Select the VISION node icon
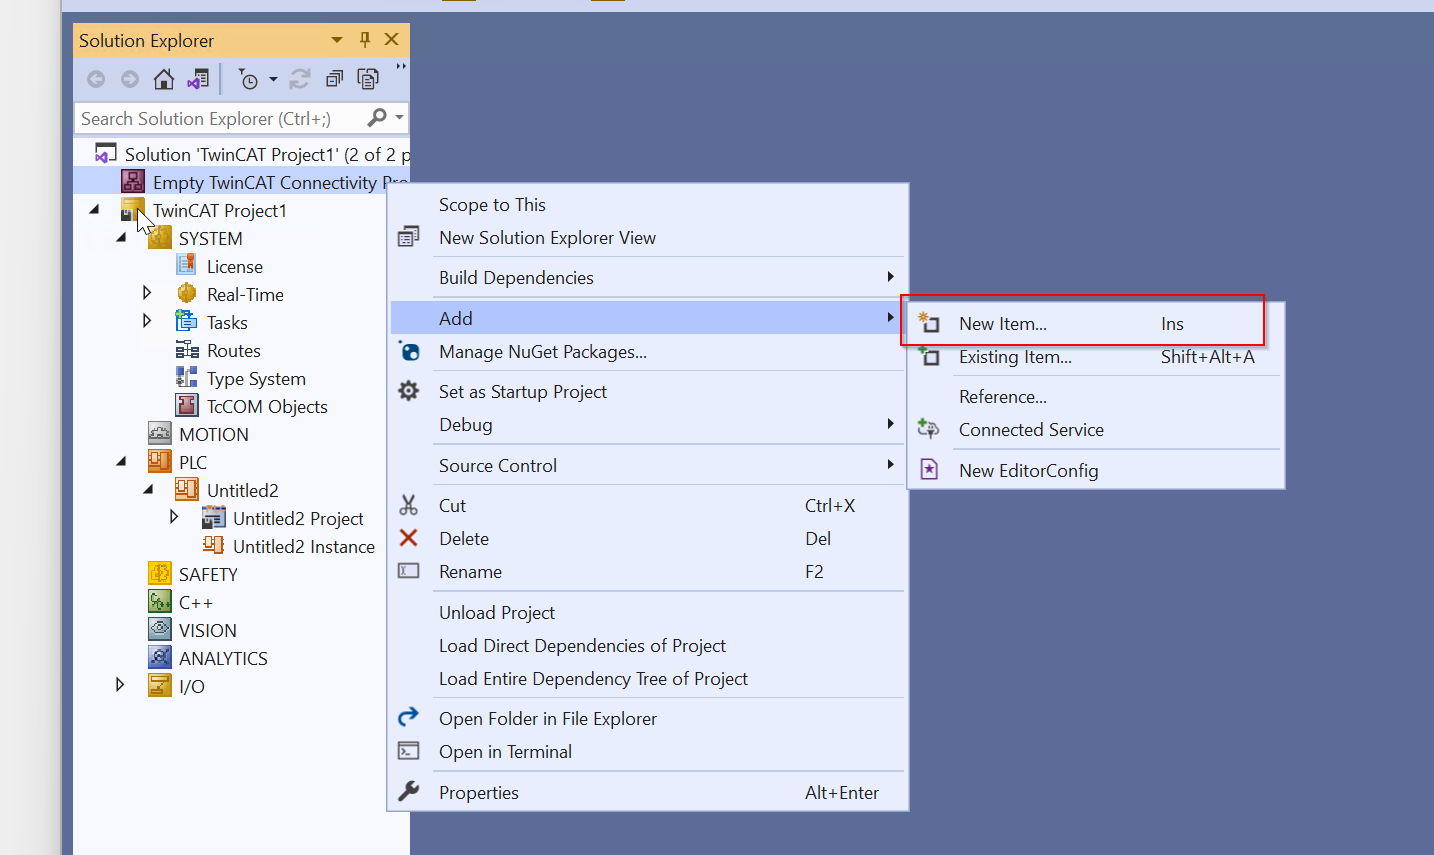 click(x=160, y=629)
